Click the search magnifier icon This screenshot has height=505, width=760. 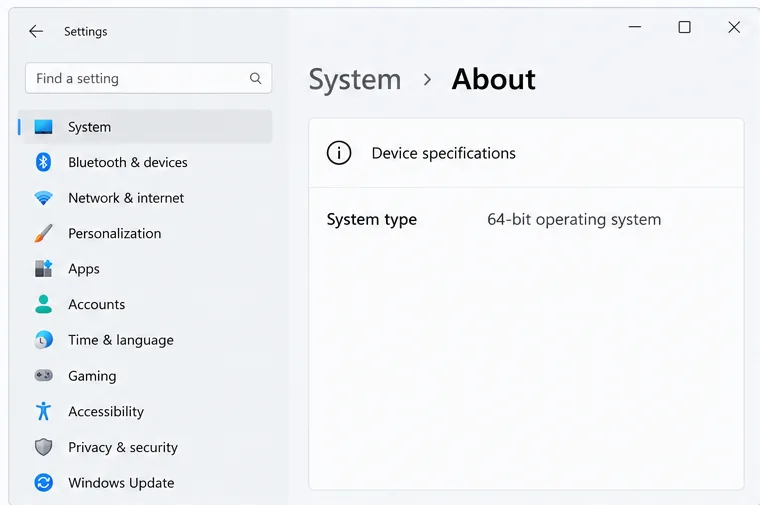coord(255,78)
